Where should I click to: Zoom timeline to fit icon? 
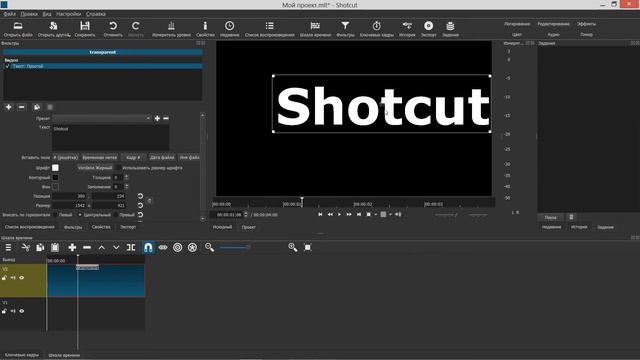pos(308,247)
